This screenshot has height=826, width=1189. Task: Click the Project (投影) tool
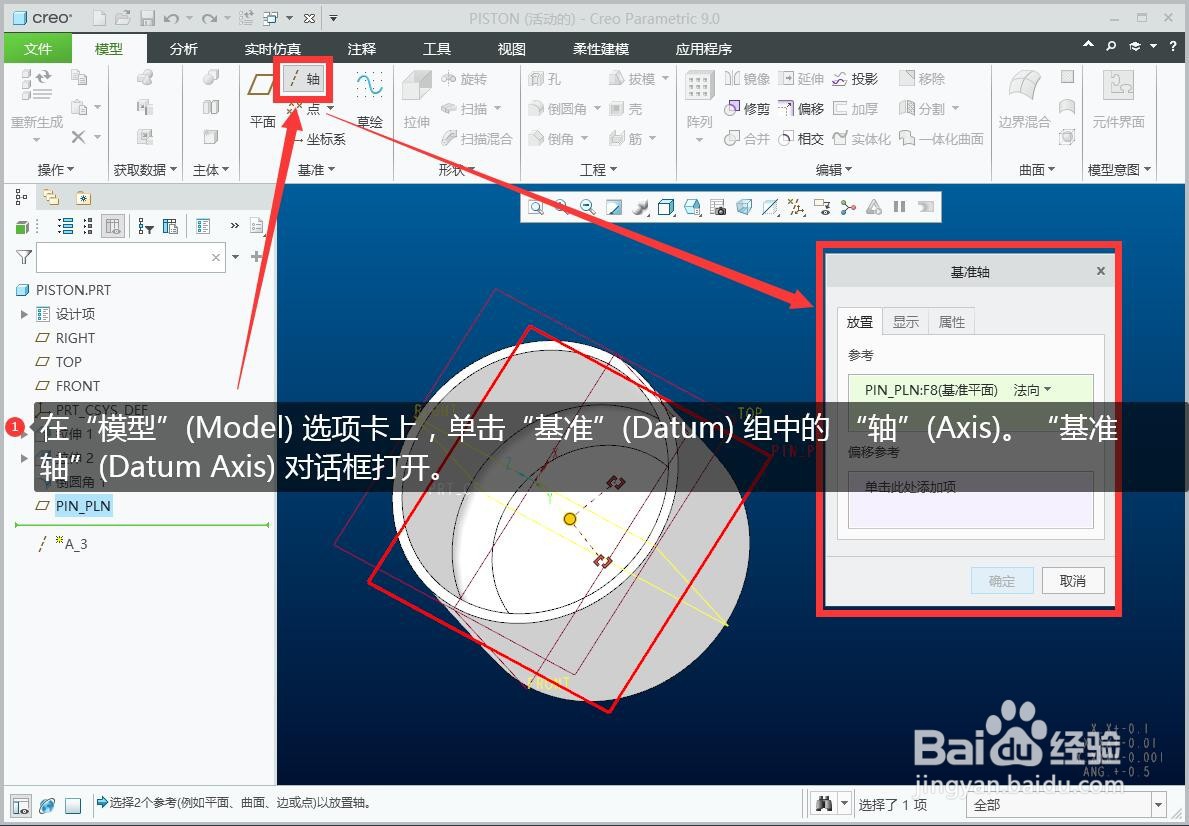[x=855, y=79]
